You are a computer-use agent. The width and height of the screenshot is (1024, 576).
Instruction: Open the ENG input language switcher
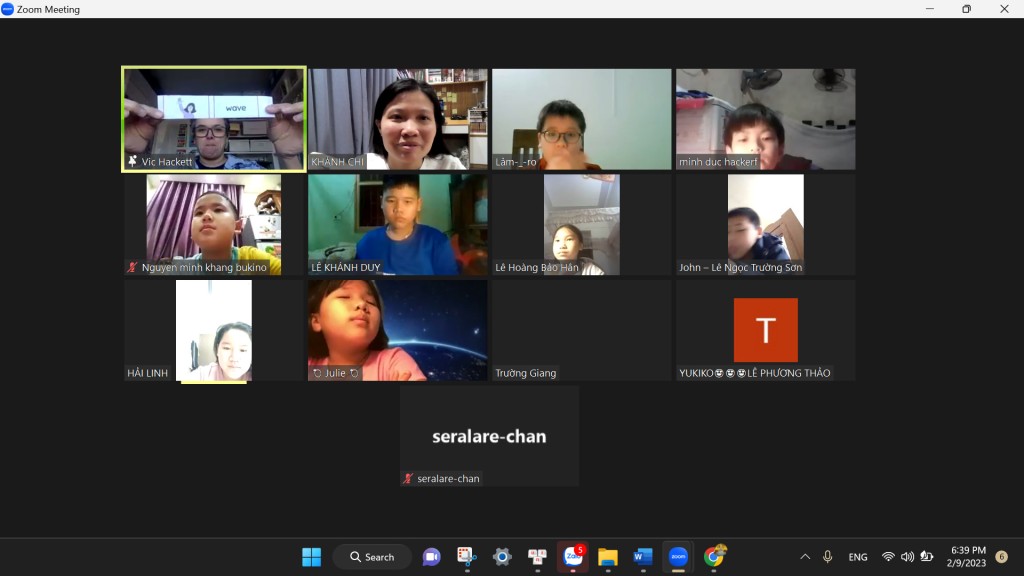(x=858, y=557)
